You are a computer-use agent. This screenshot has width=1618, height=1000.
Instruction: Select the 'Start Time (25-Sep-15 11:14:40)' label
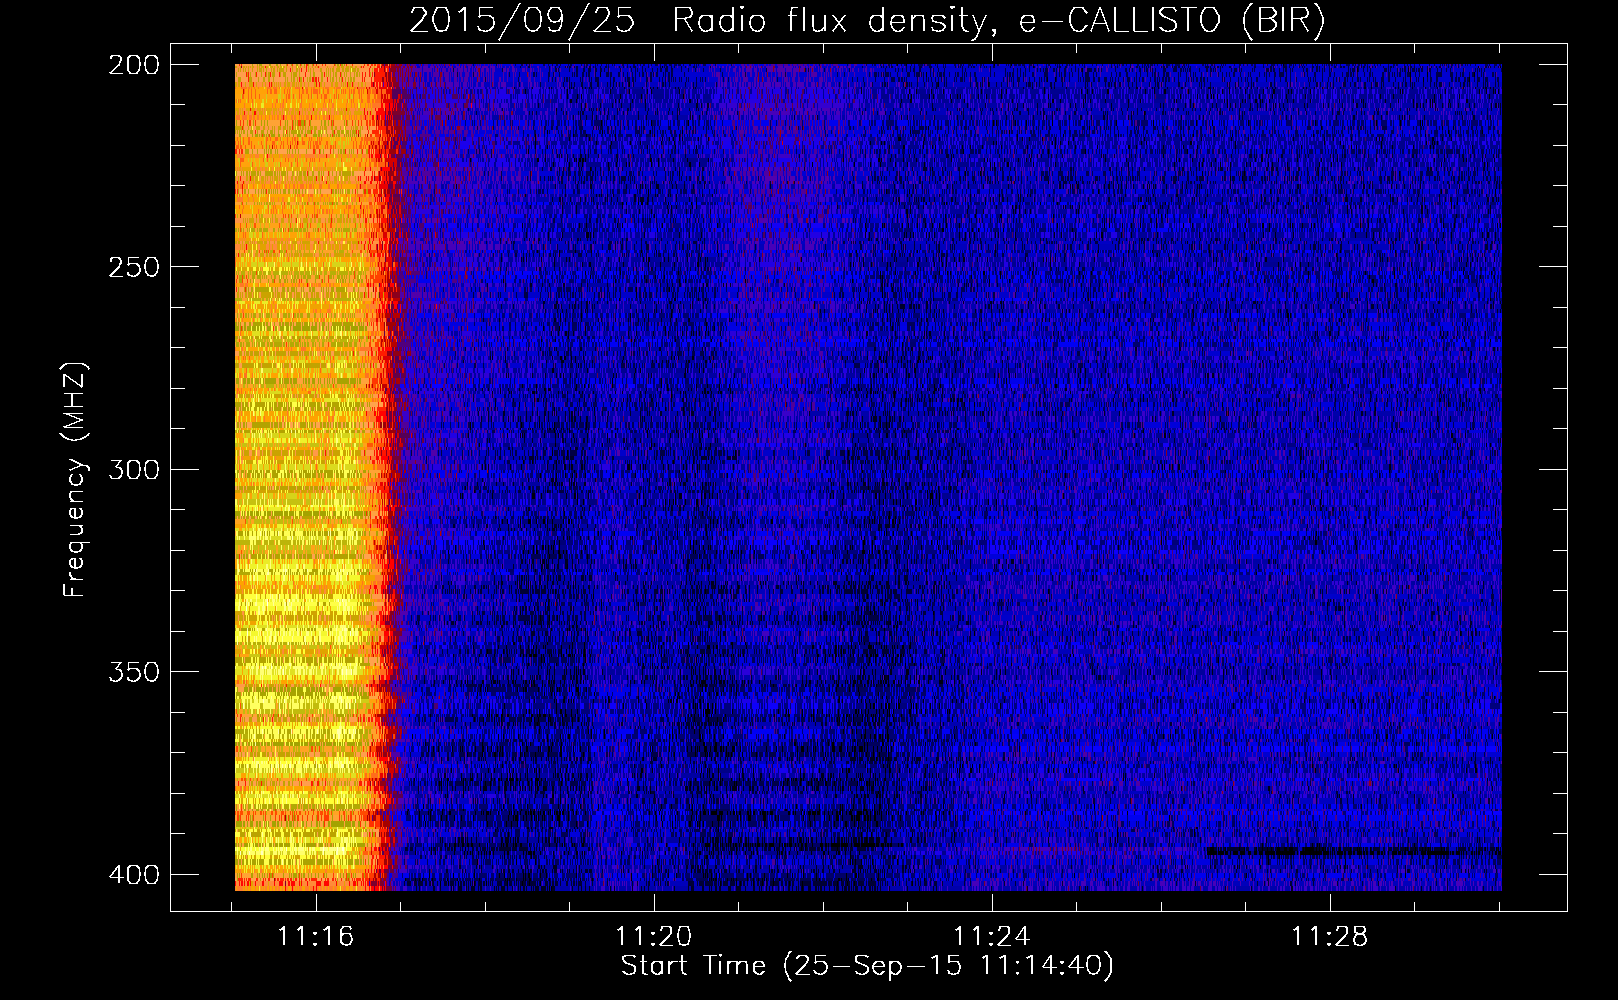(867, 966)
